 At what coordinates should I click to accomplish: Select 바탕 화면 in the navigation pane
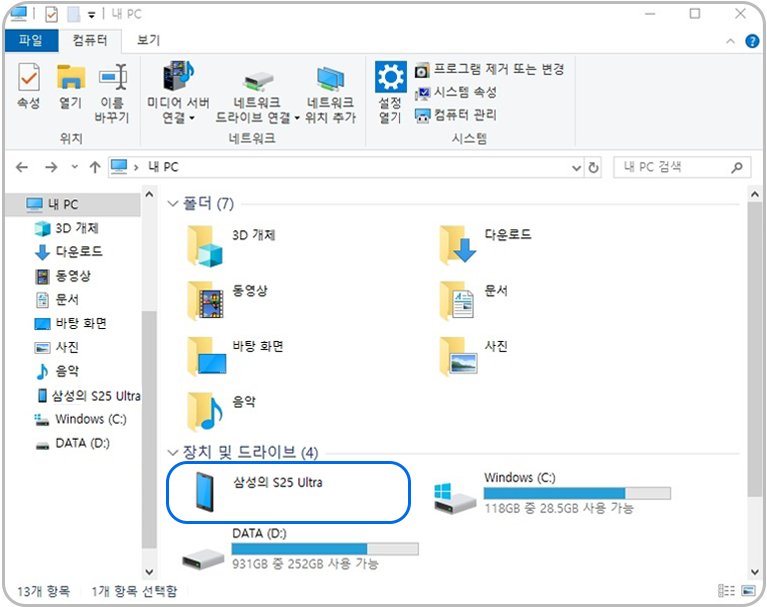(x=71, y=323)
